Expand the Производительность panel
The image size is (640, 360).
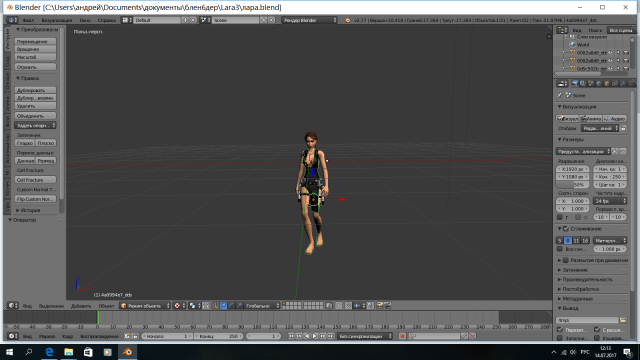point(587,280)
